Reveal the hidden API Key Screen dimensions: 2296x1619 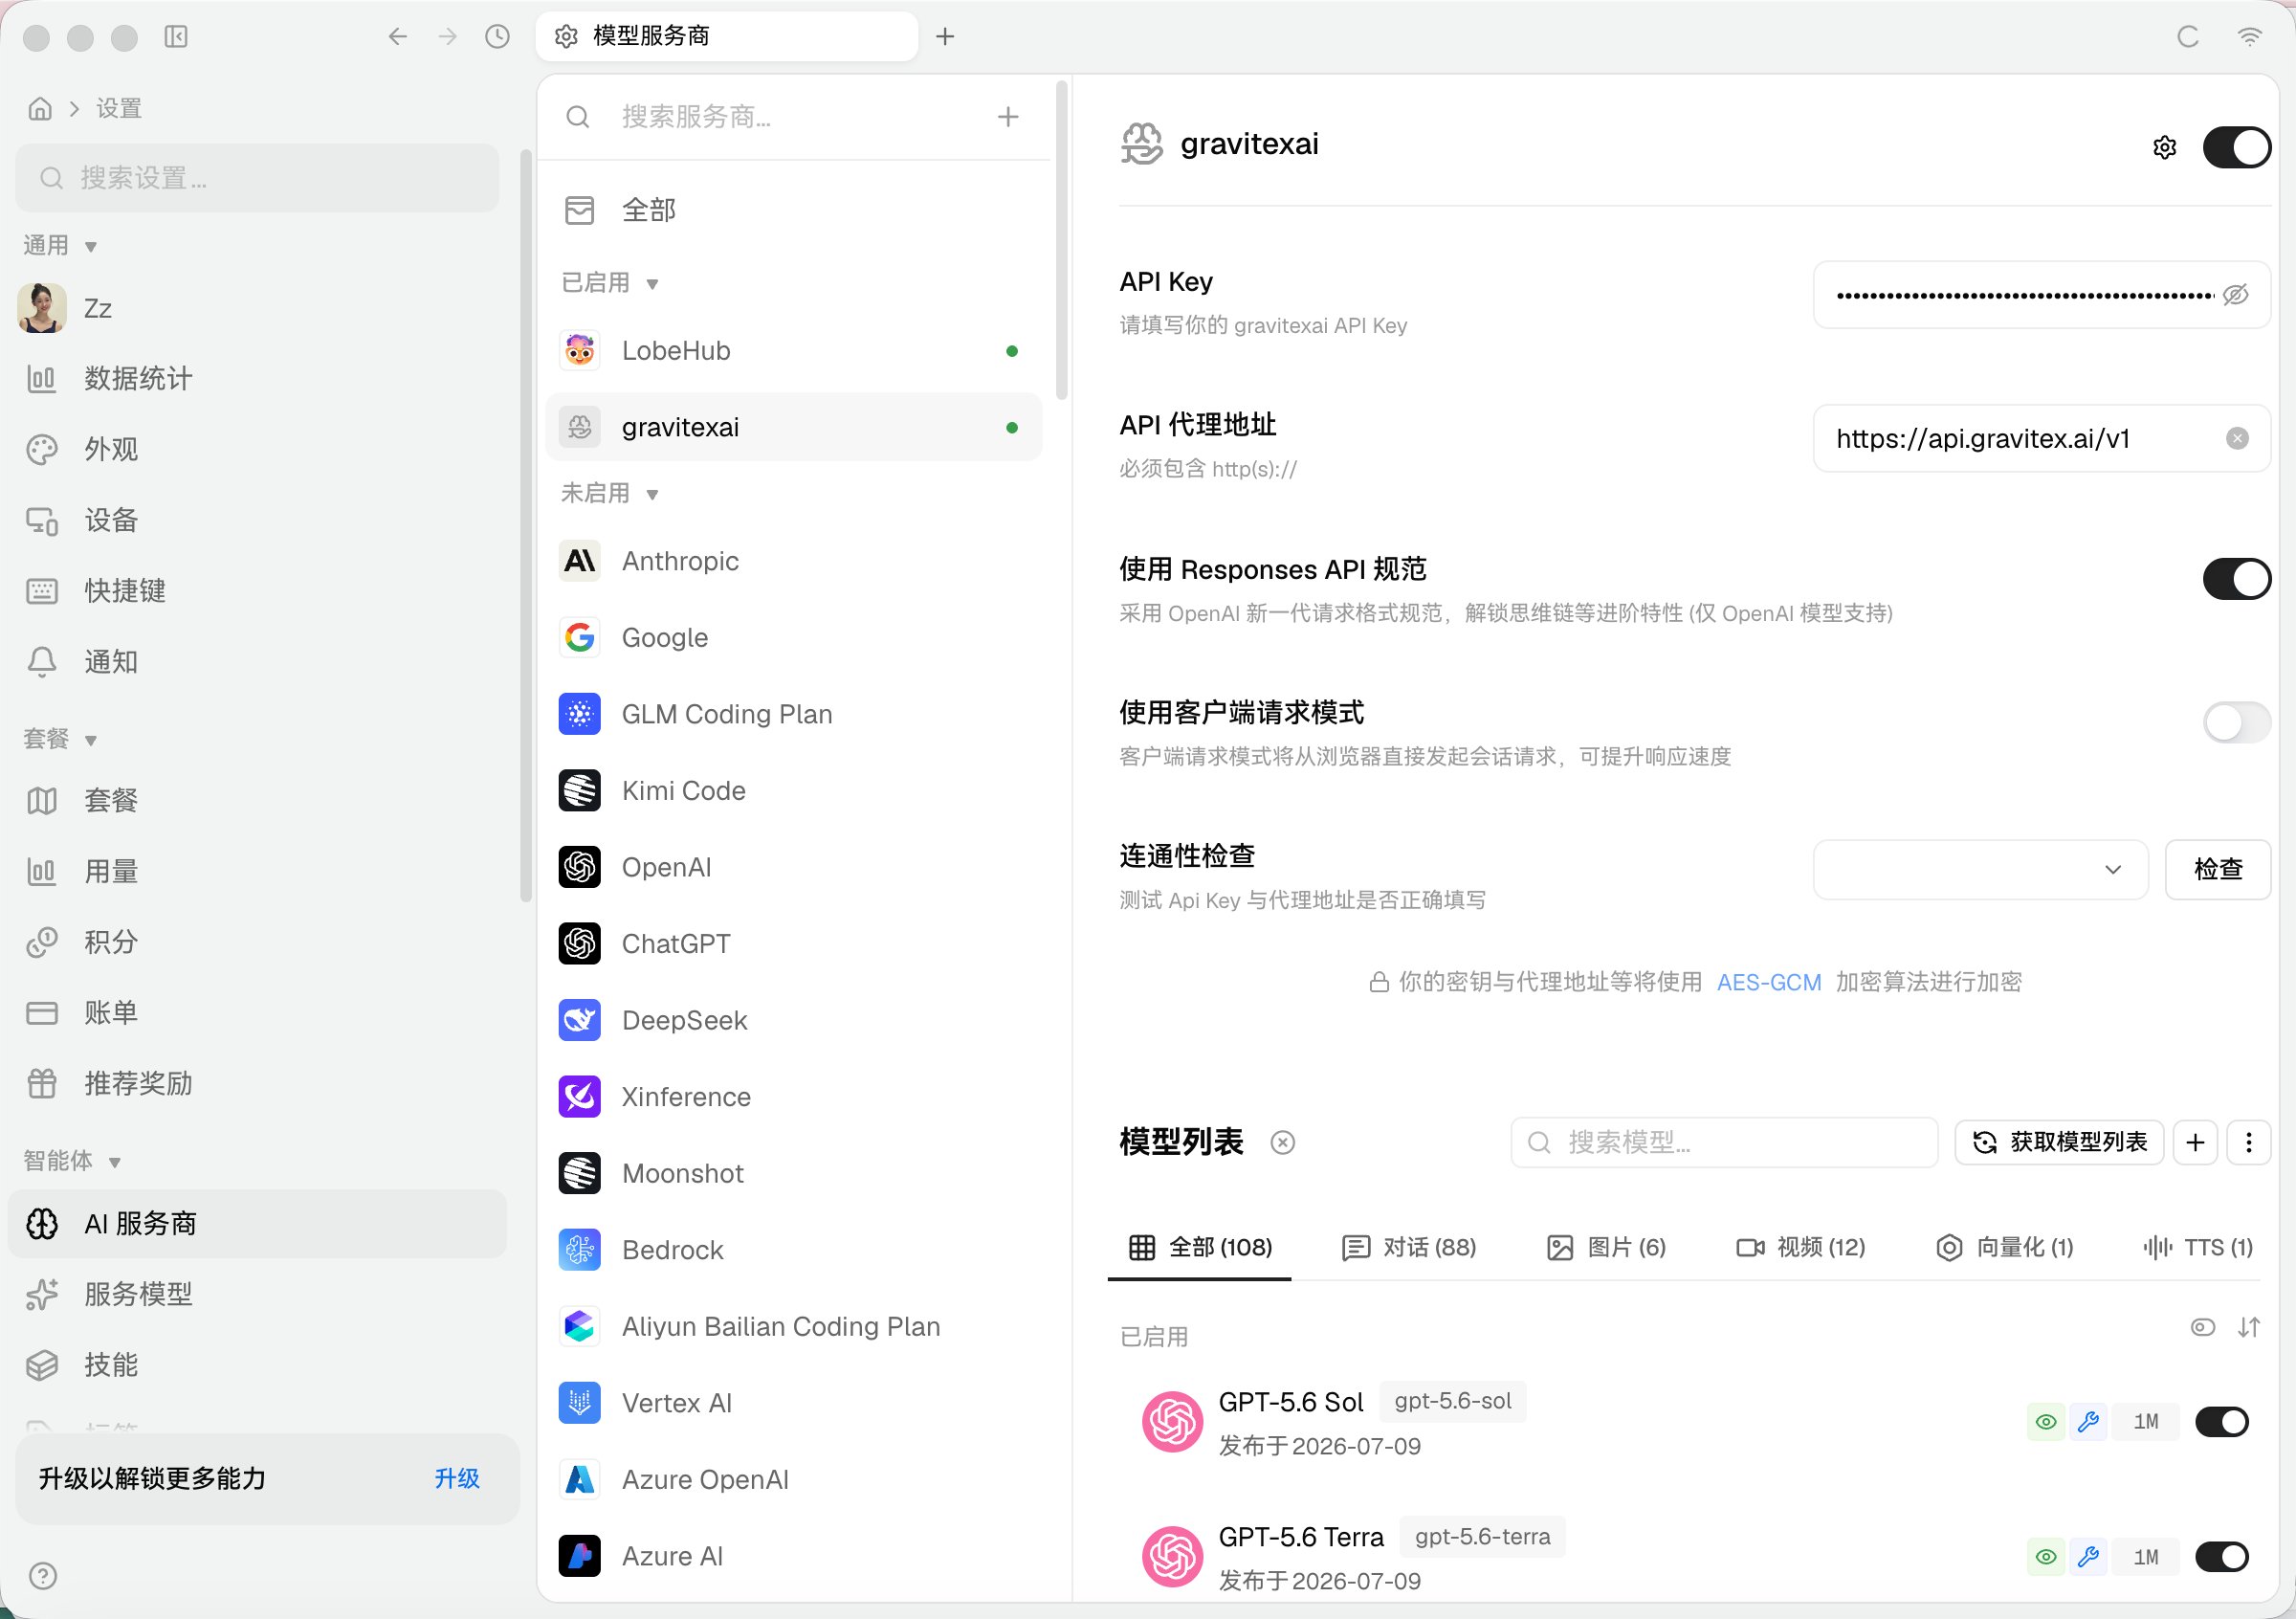[x=2235, y=295]
